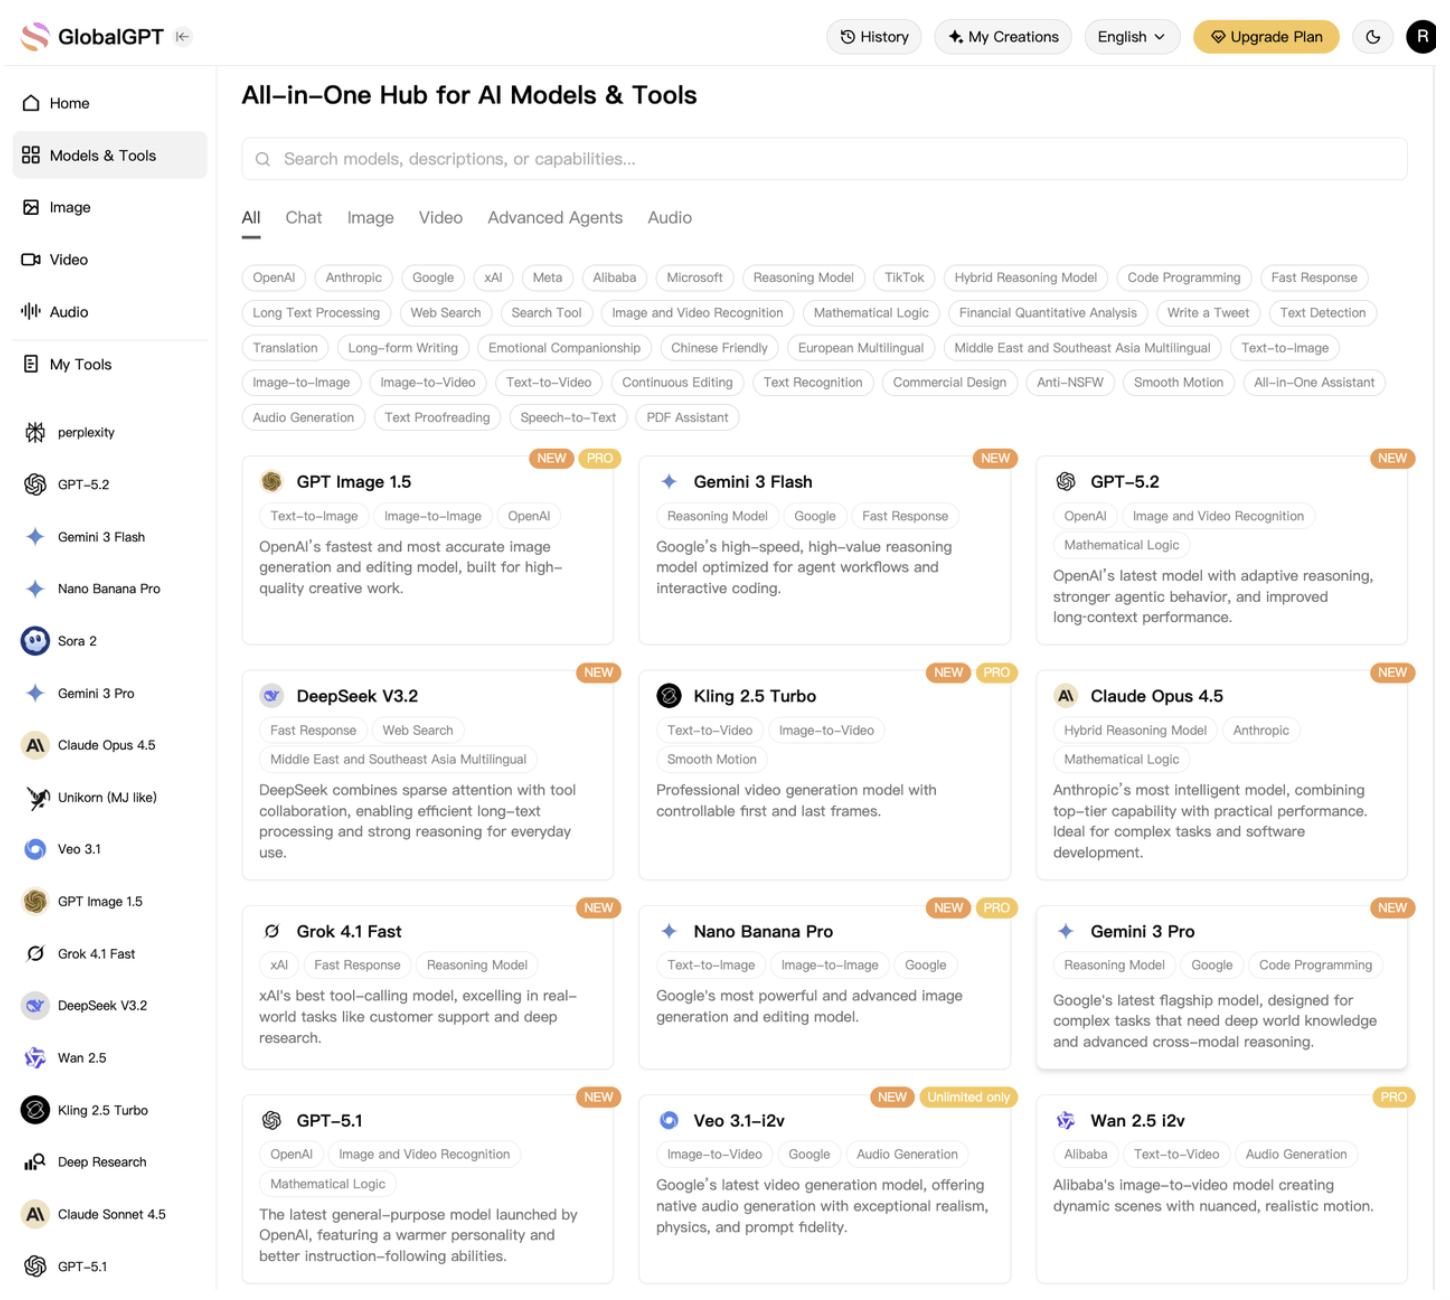1450x1300 pixels.
Task: Click the user avatar icon
Action: [x=1422, y=37]
